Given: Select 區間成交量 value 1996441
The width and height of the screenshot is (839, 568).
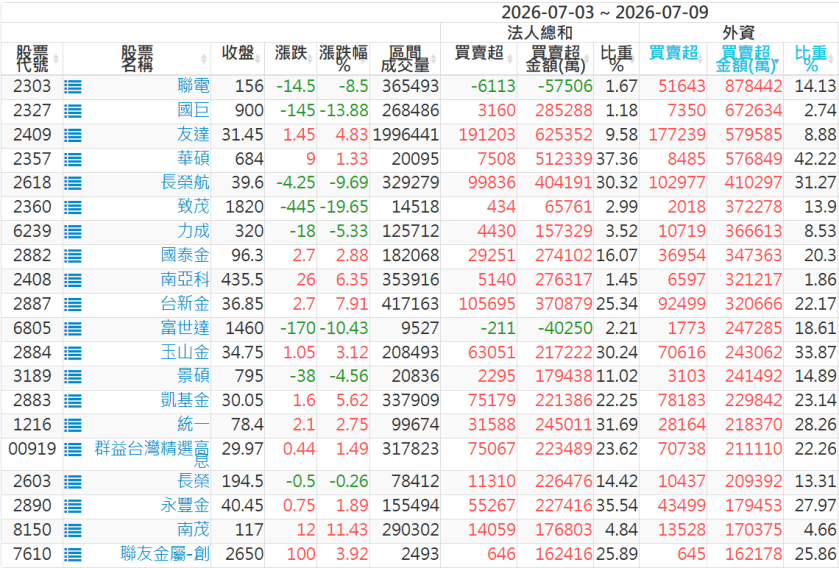Looking at the screenshot, I should pos(406,135).
